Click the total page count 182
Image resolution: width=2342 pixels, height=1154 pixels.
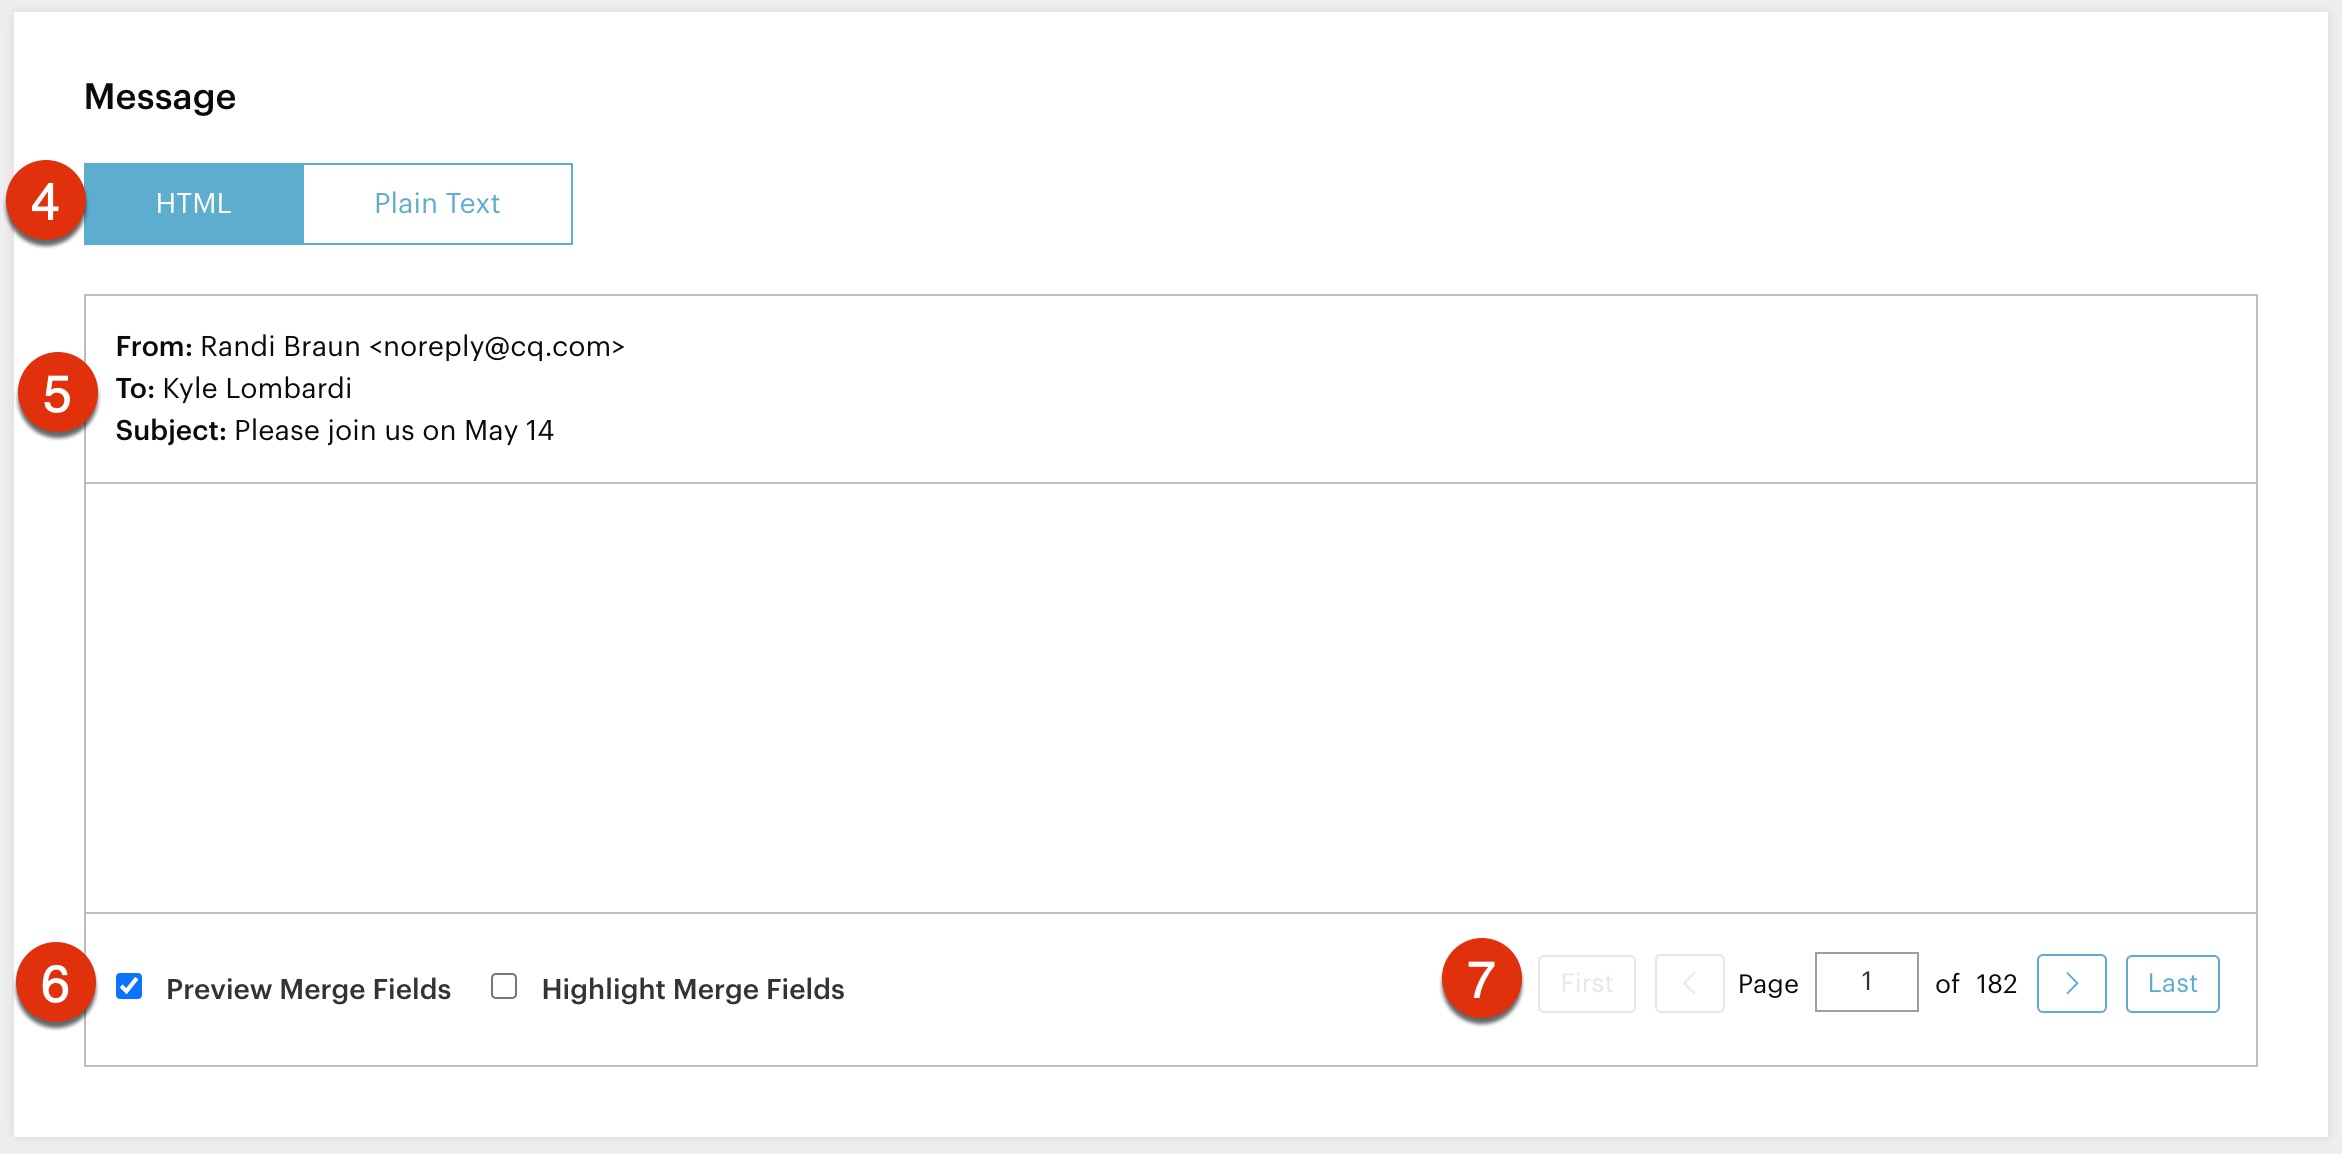point(1996,985)
